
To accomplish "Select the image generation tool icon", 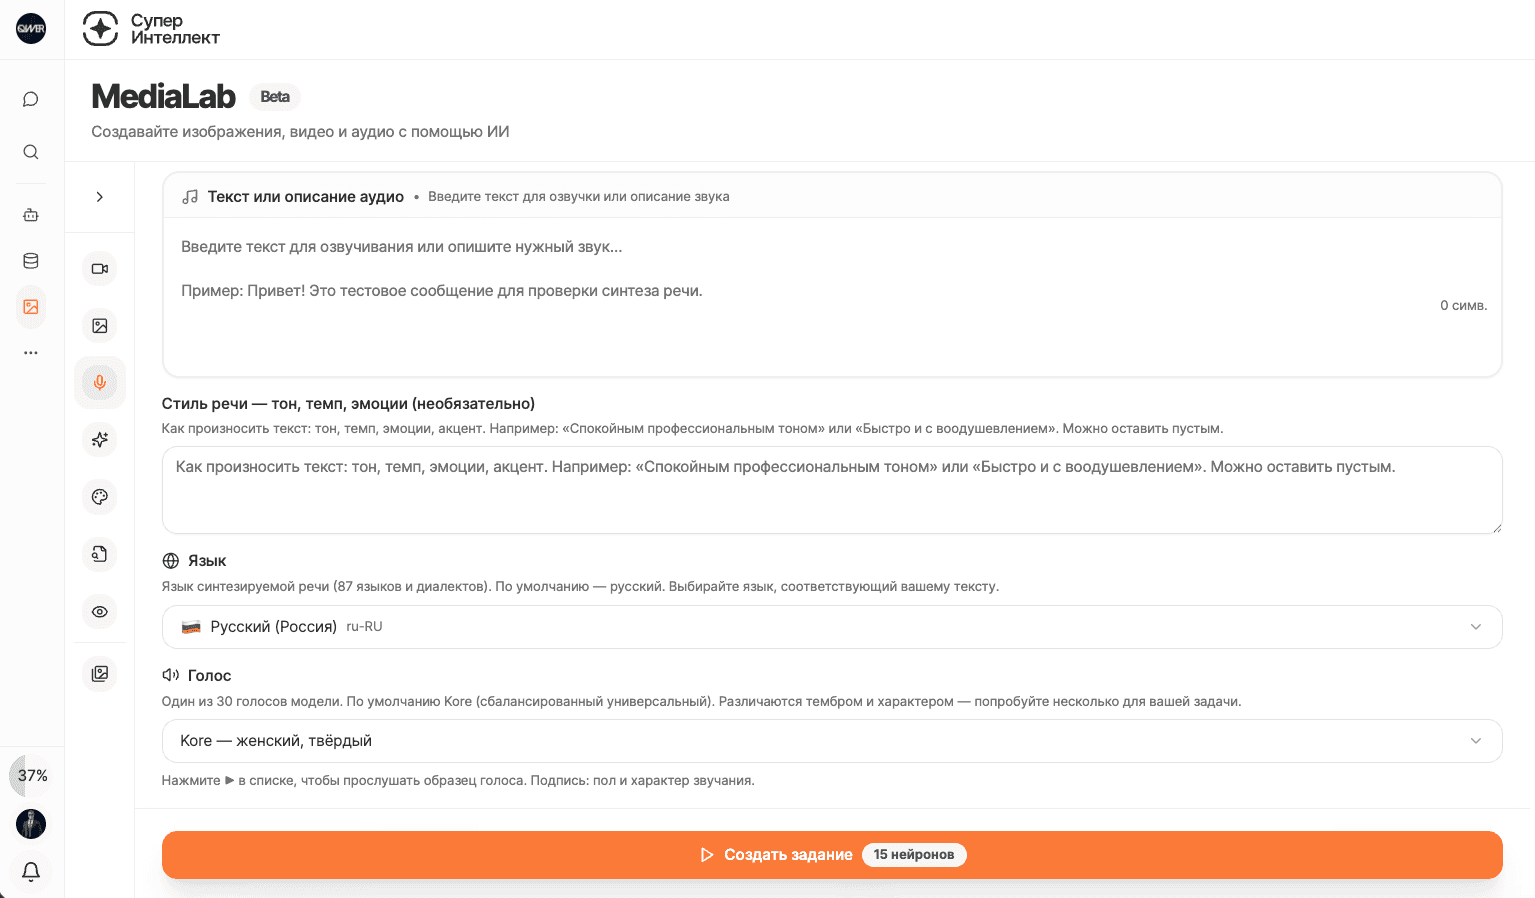I will 100,326.
